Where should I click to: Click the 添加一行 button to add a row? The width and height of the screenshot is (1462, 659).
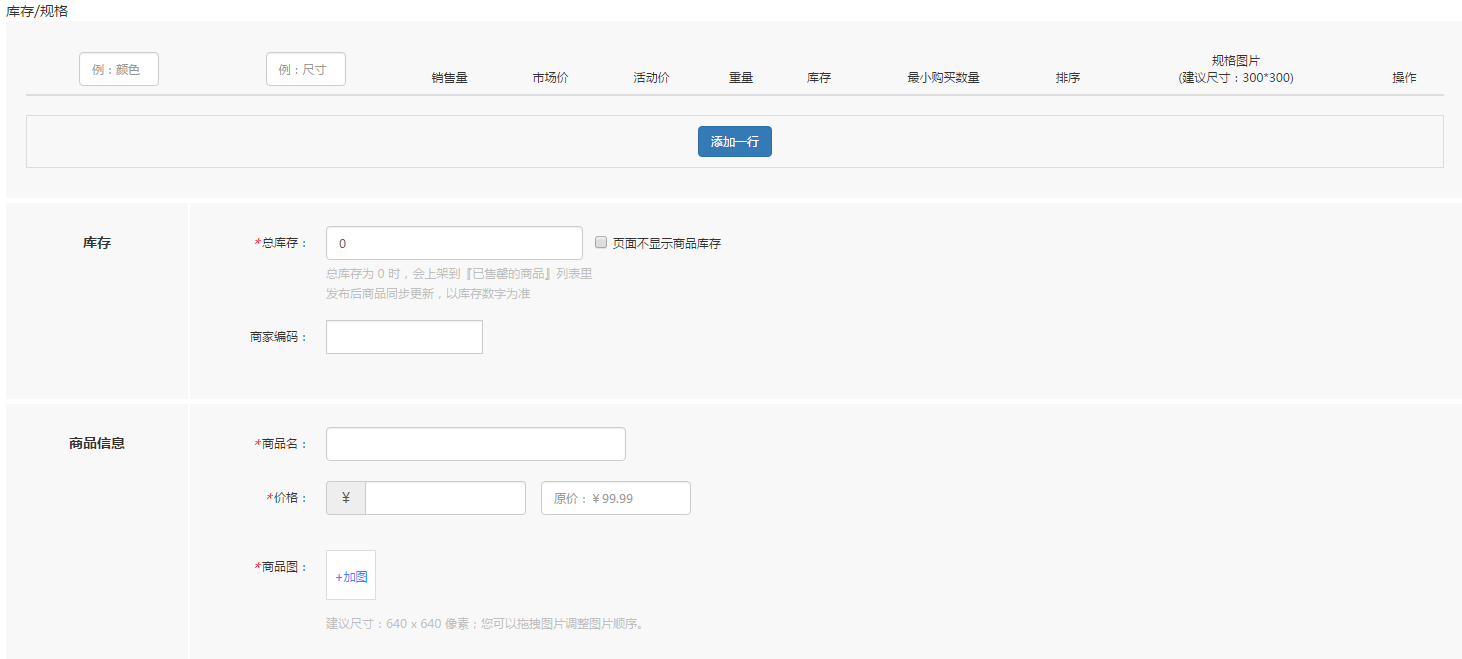coord(734,141)
